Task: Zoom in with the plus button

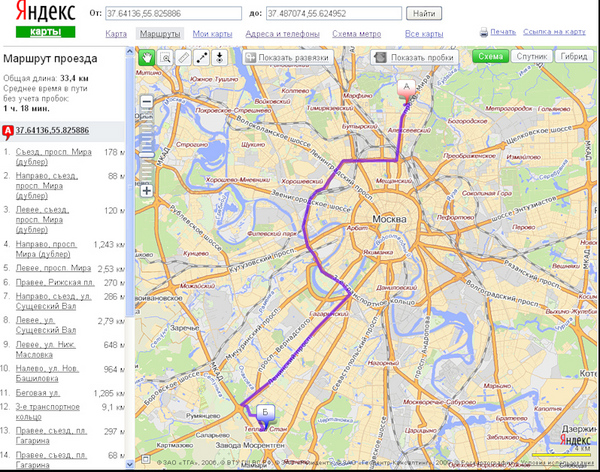Action: click(147, 190)
